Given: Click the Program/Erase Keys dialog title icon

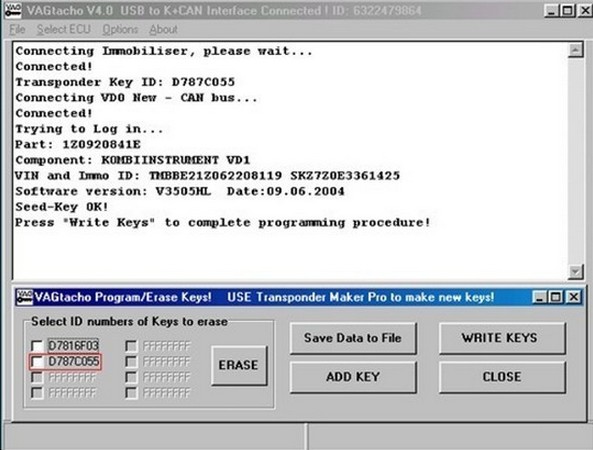Looking at the screenshot, I should pyautogui.click(x=25, y=297).
